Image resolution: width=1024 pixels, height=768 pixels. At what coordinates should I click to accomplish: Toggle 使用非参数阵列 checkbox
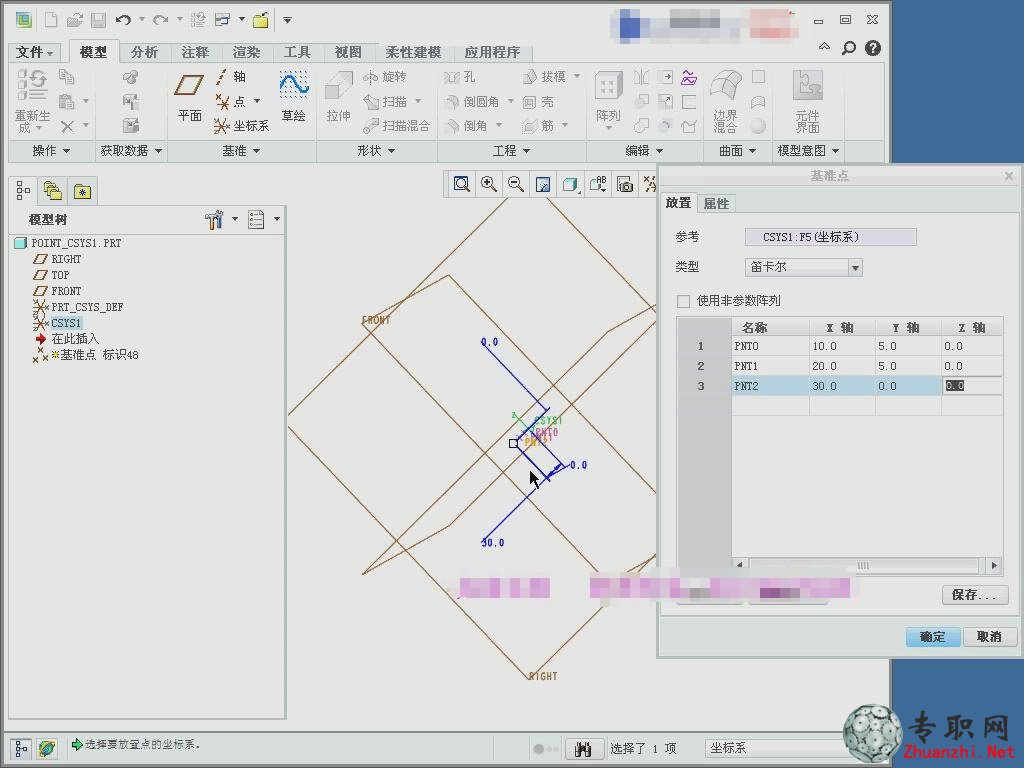[683, 301]
